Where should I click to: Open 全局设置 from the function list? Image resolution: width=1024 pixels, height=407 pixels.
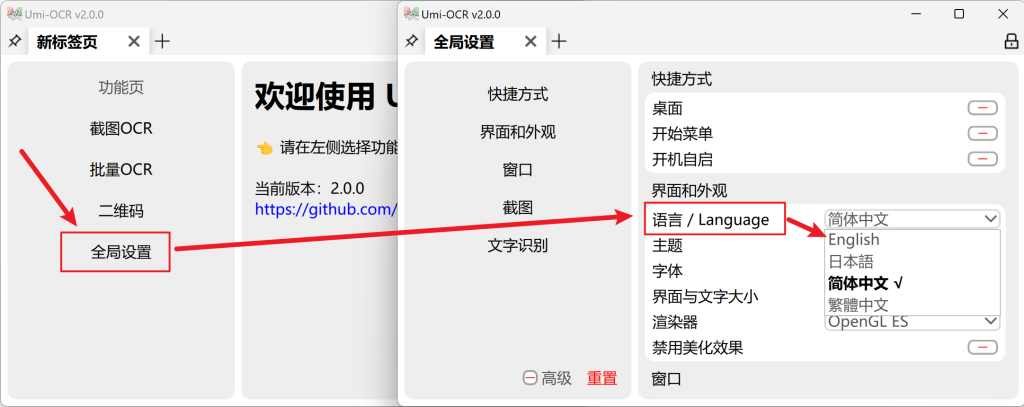click(121, 252)
